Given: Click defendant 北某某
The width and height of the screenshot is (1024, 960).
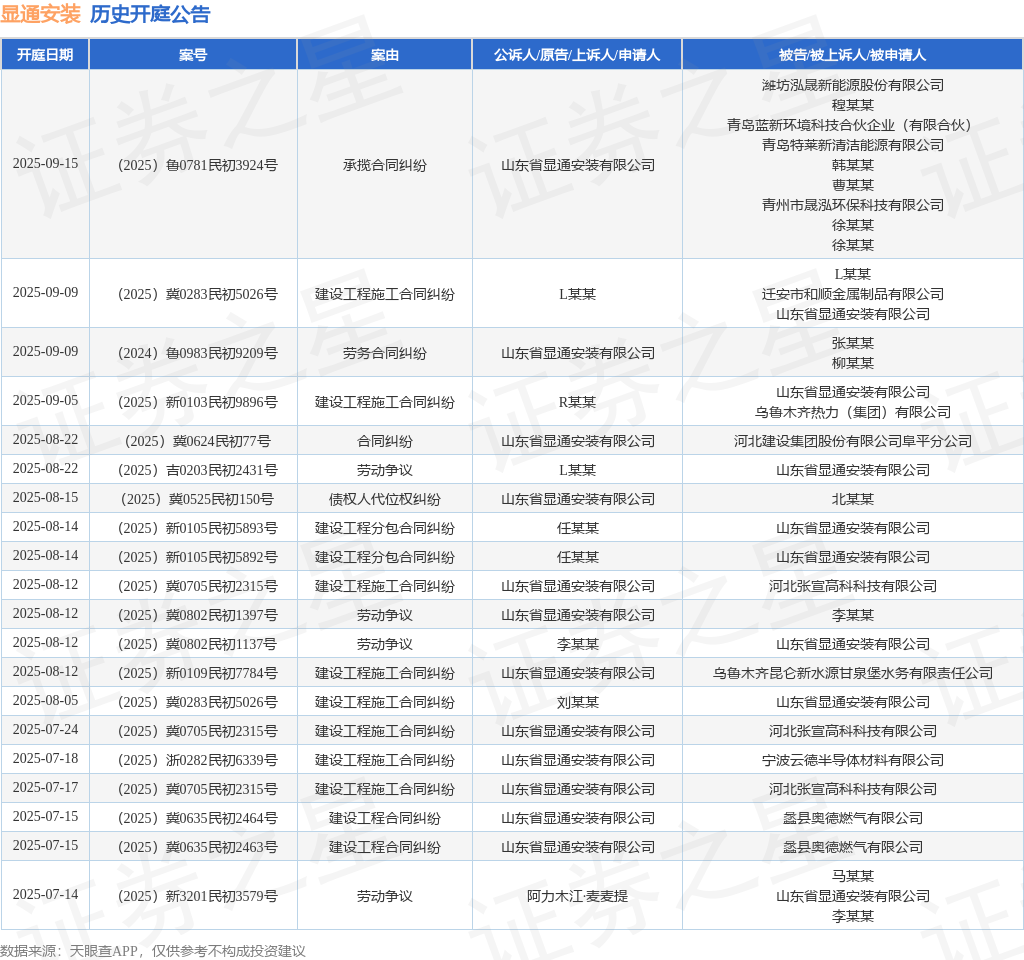Looking at the screenshot, I should tap(852, 500).
